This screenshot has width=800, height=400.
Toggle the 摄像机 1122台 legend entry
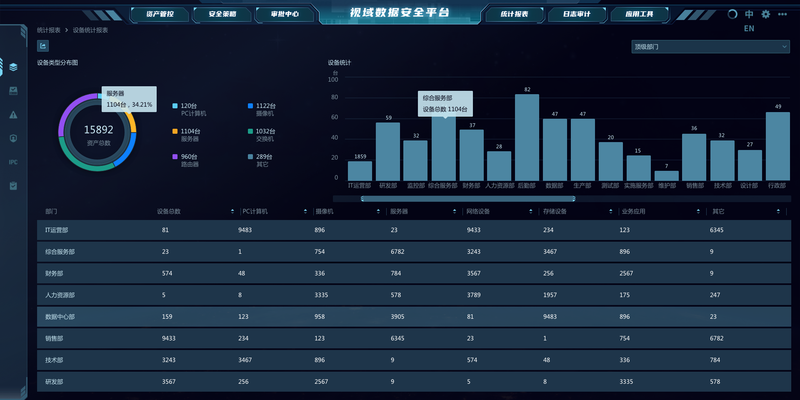(x=262, y=109)
